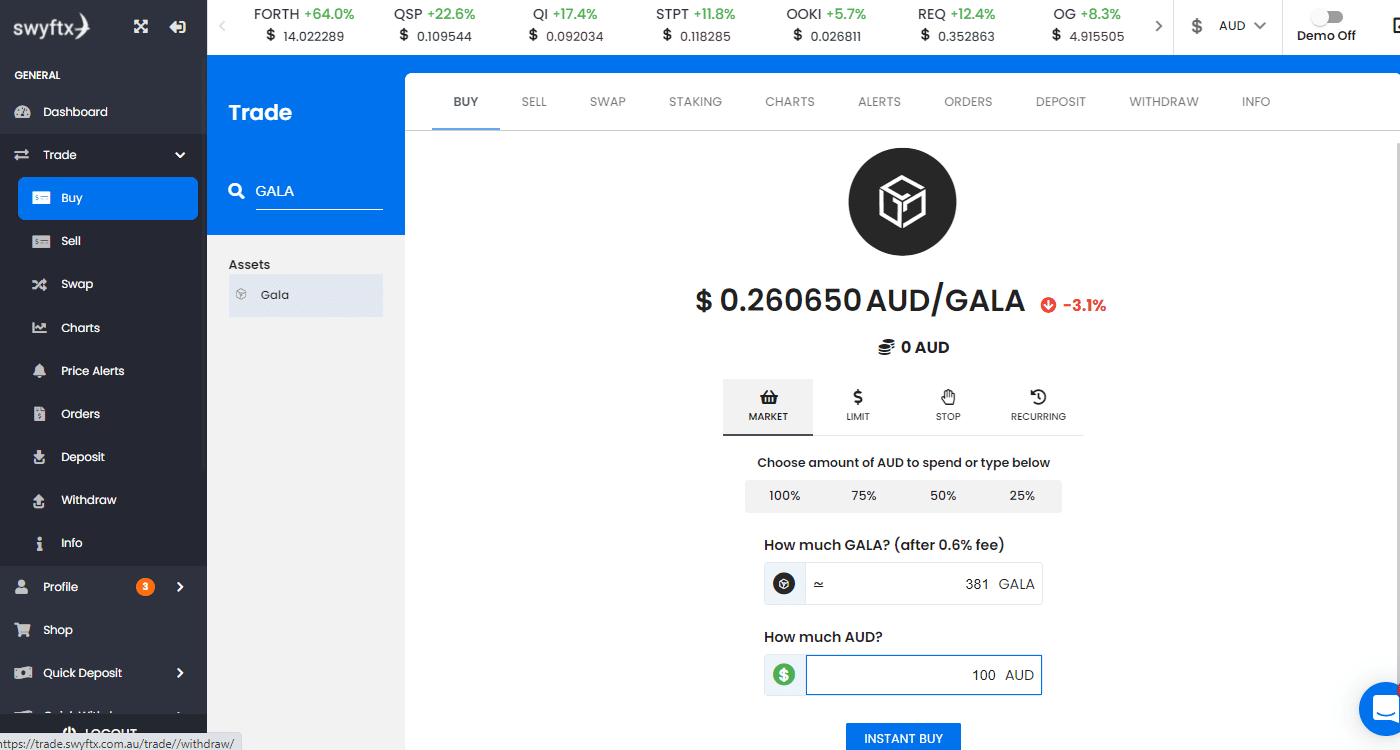Click the Swyftx logo

51,27
